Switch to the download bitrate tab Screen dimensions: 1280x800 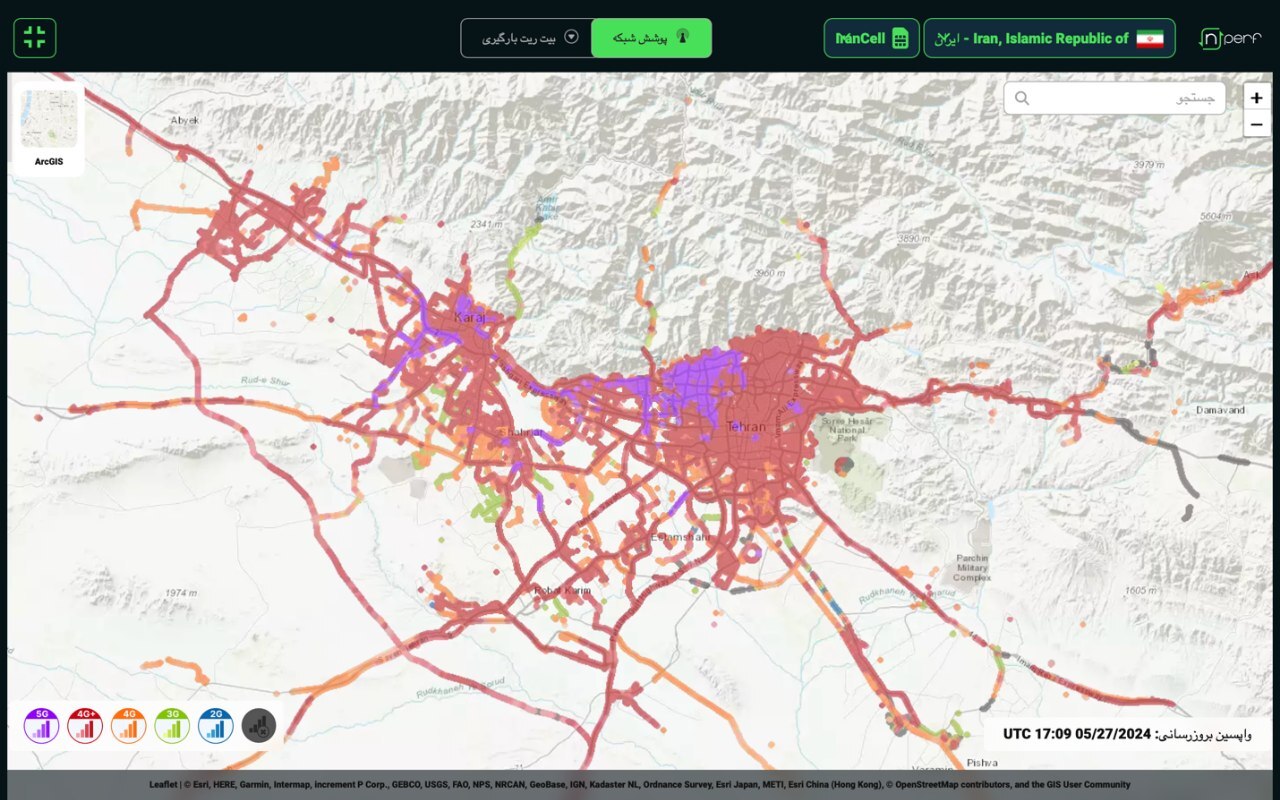[526, 38]
